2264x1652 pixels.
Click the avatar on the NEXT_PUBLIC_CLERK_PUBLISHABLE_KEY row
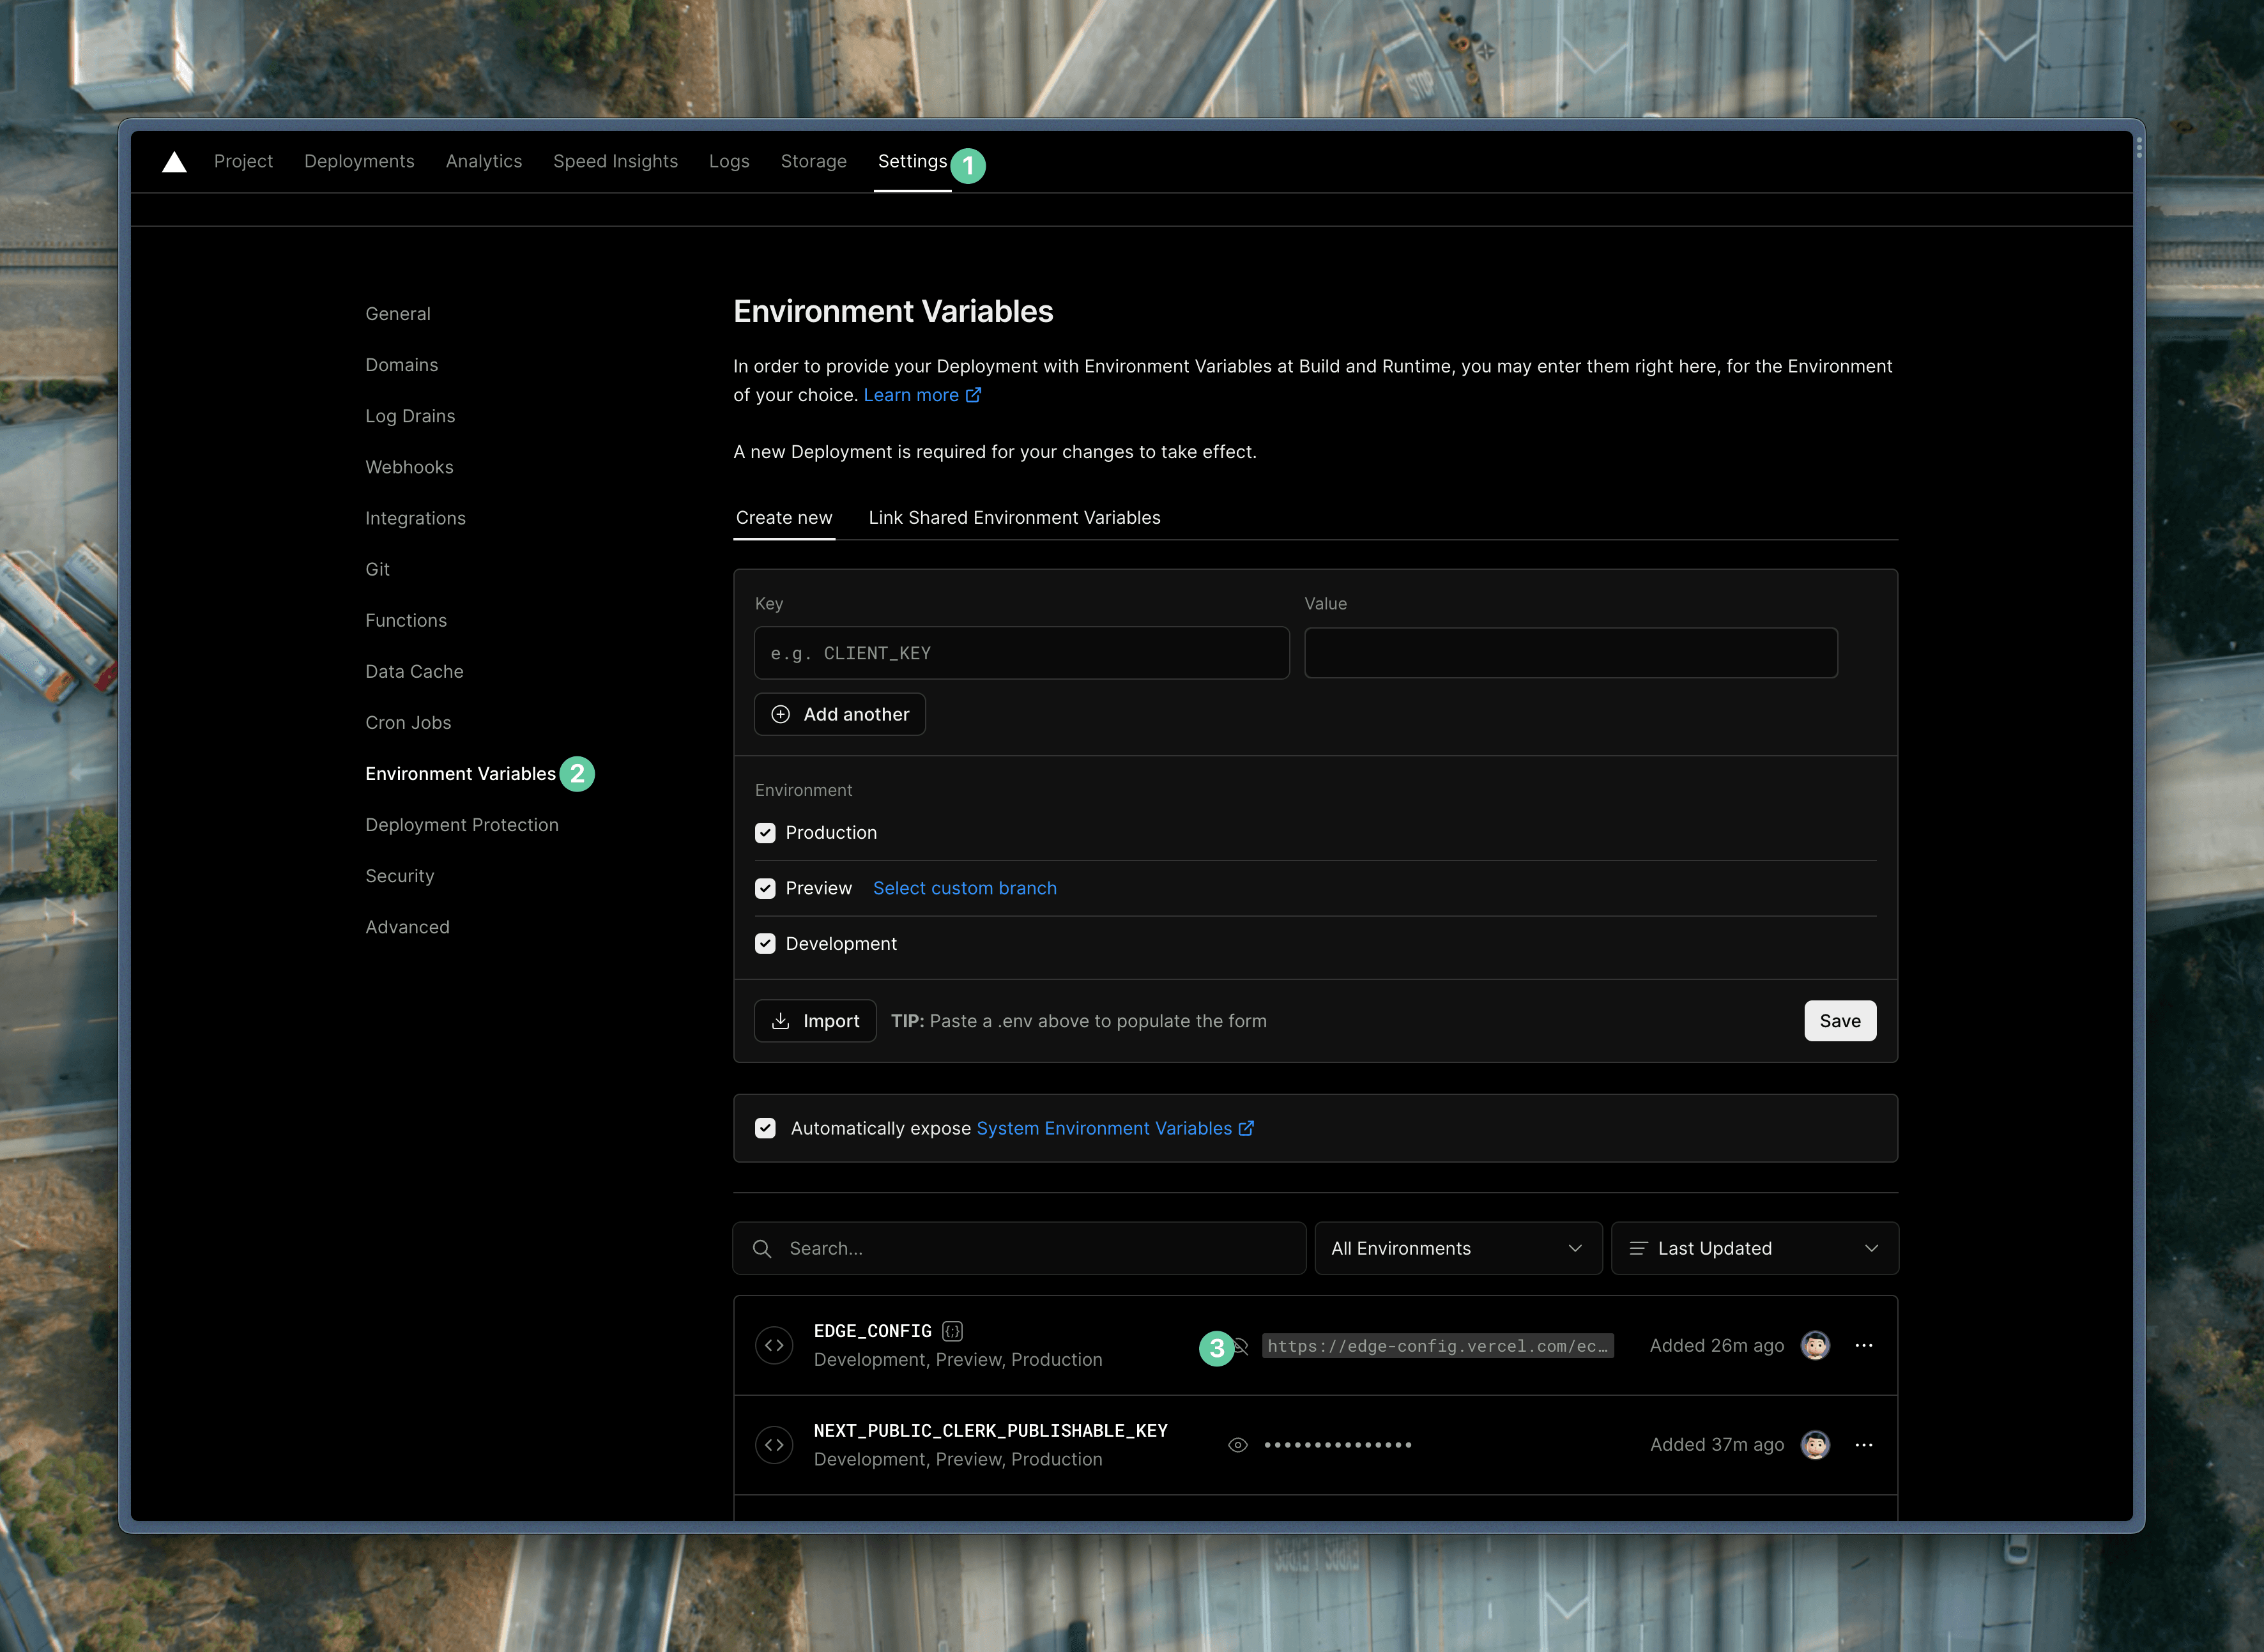pyautogui.click(x=1815, y=1445)
